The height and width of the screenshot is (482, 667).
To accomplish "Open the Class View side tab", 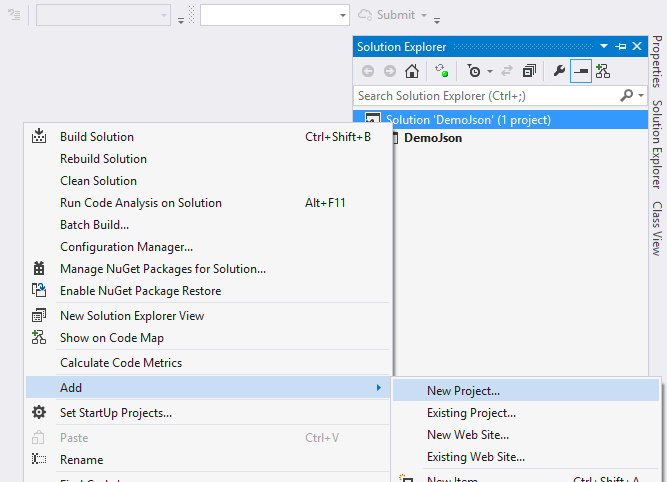I will point(657,228).
